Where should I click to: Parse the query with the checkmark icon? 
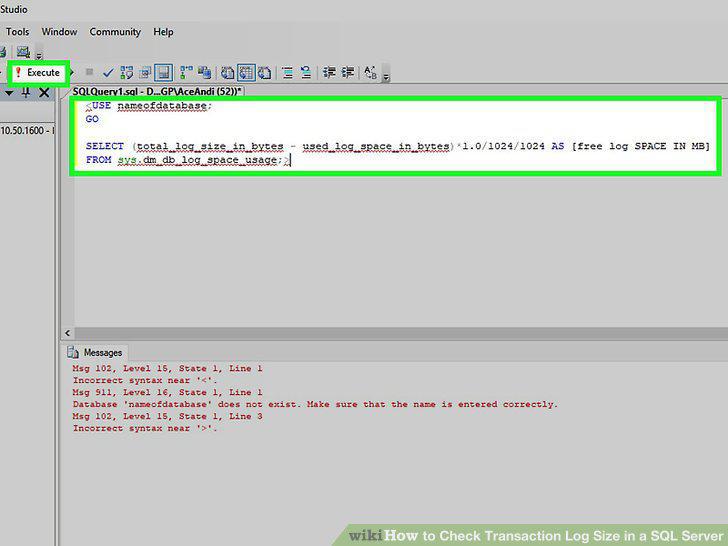pyautogui.click(x=108, y=73)
